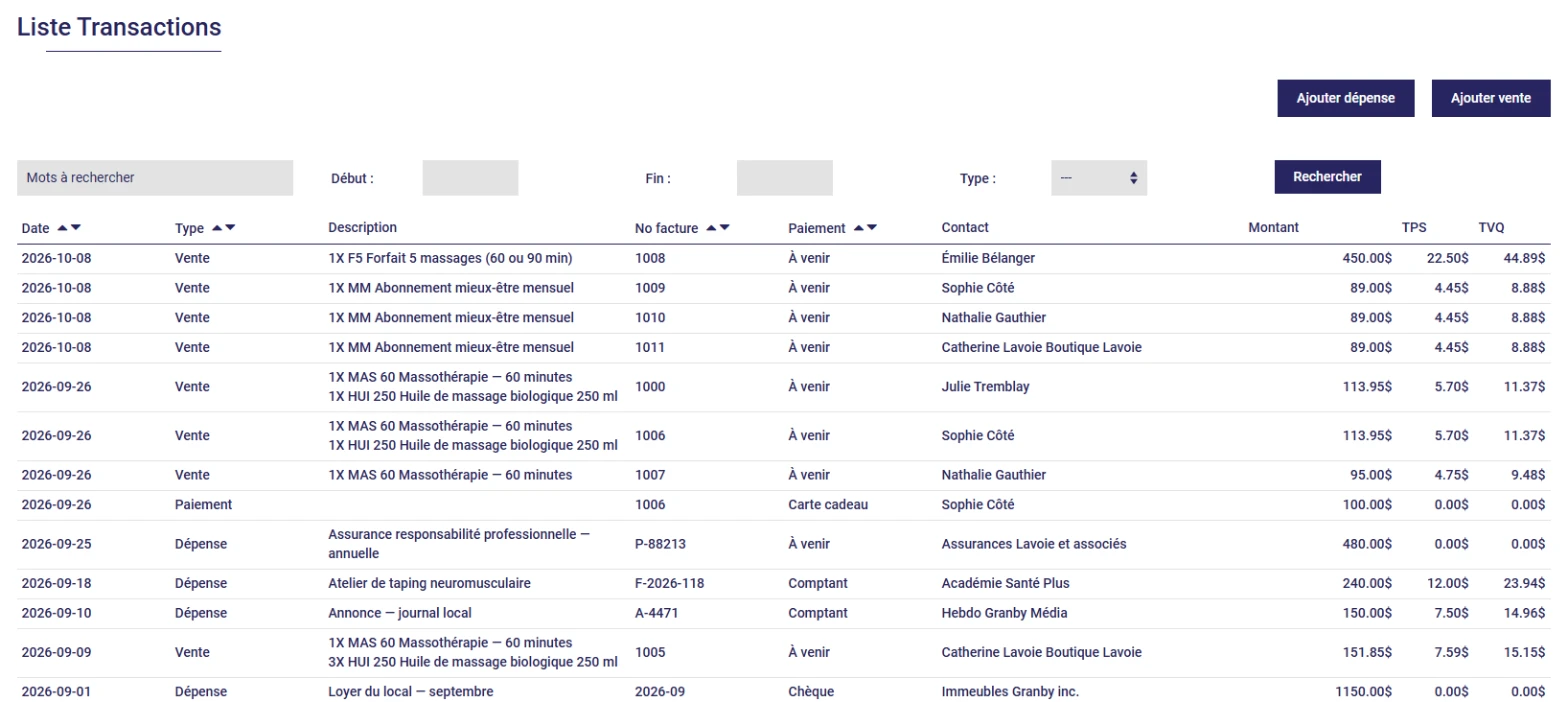Click Assurance responsabilité professionnelle description
1568x702 pixels.
point(459,544)
